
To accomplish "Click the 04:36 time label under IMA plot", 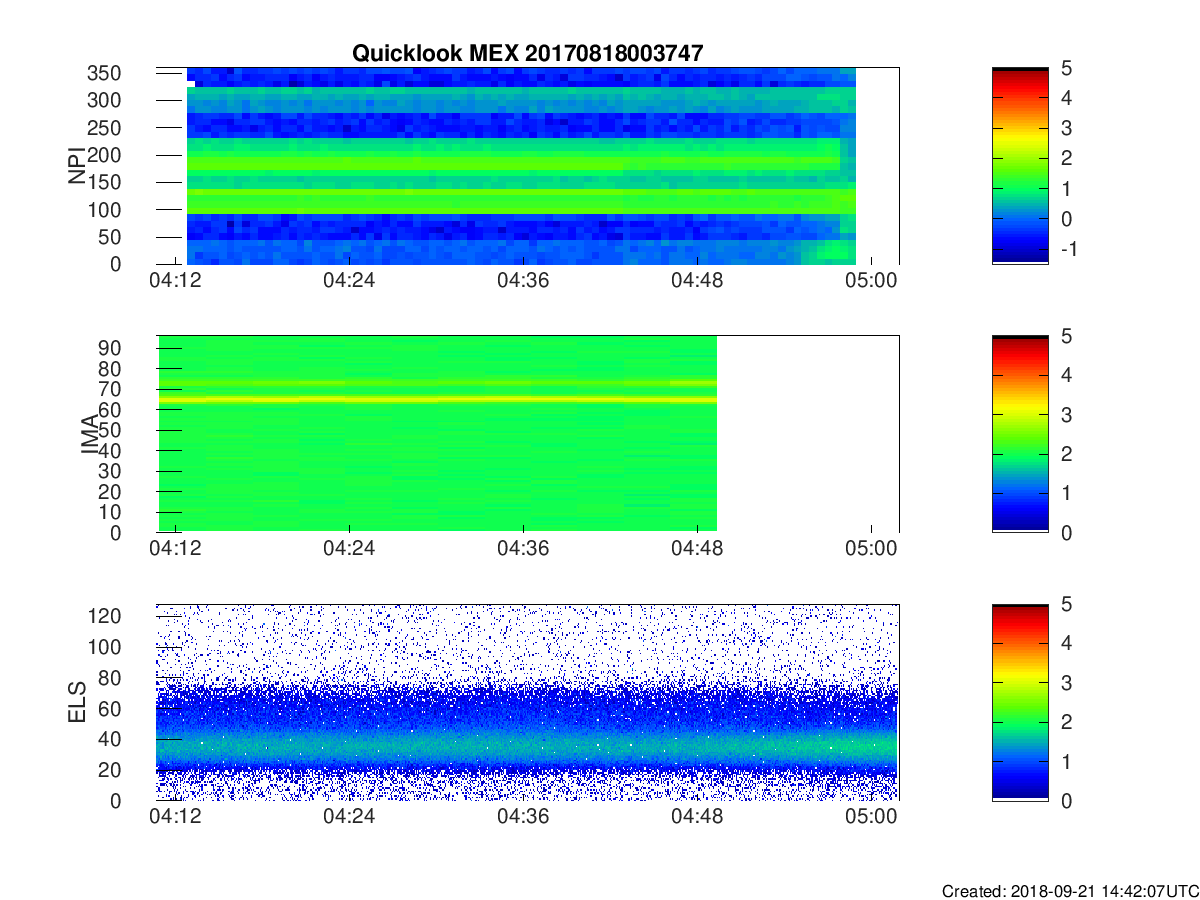I will coord(523,550).
